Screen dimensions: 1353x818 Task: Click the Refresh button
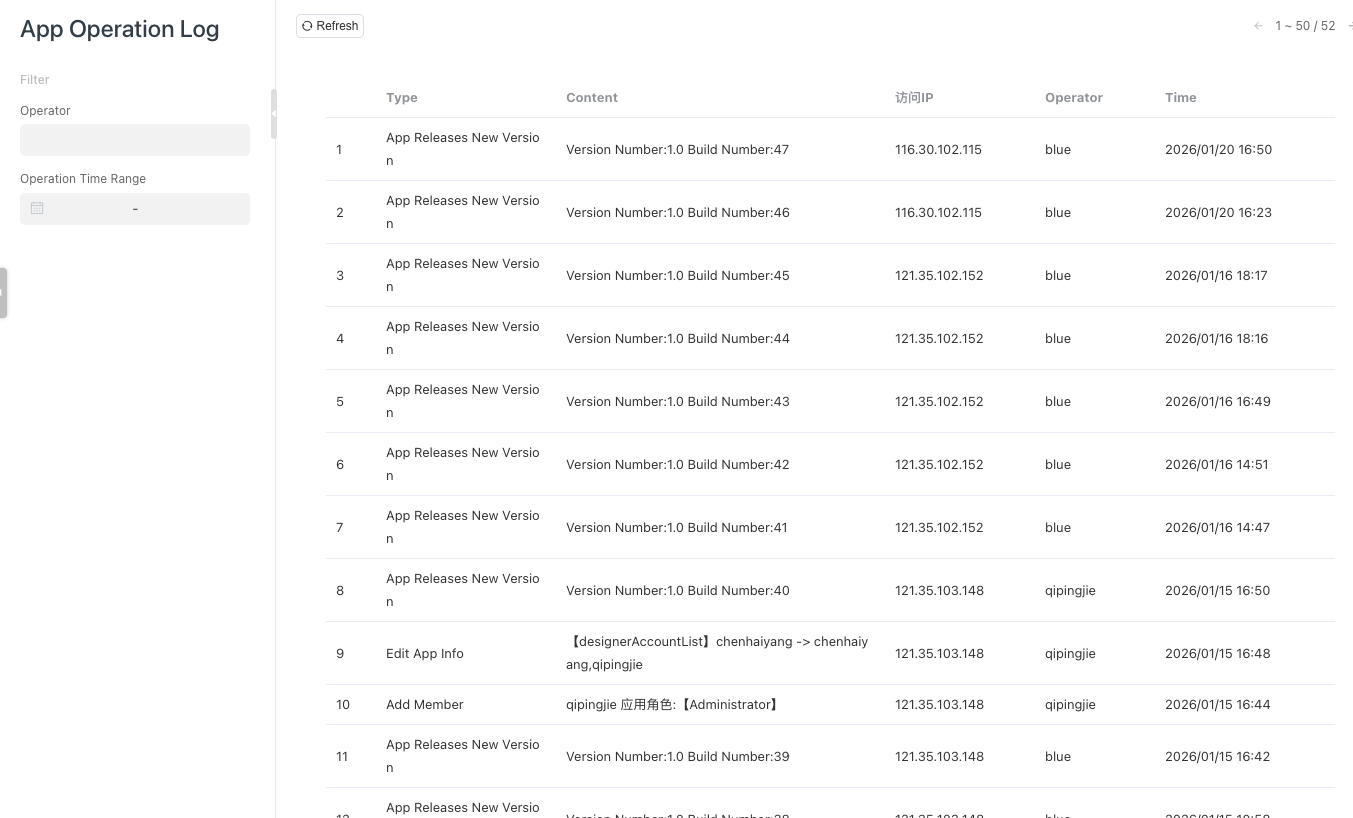point(330,26)
